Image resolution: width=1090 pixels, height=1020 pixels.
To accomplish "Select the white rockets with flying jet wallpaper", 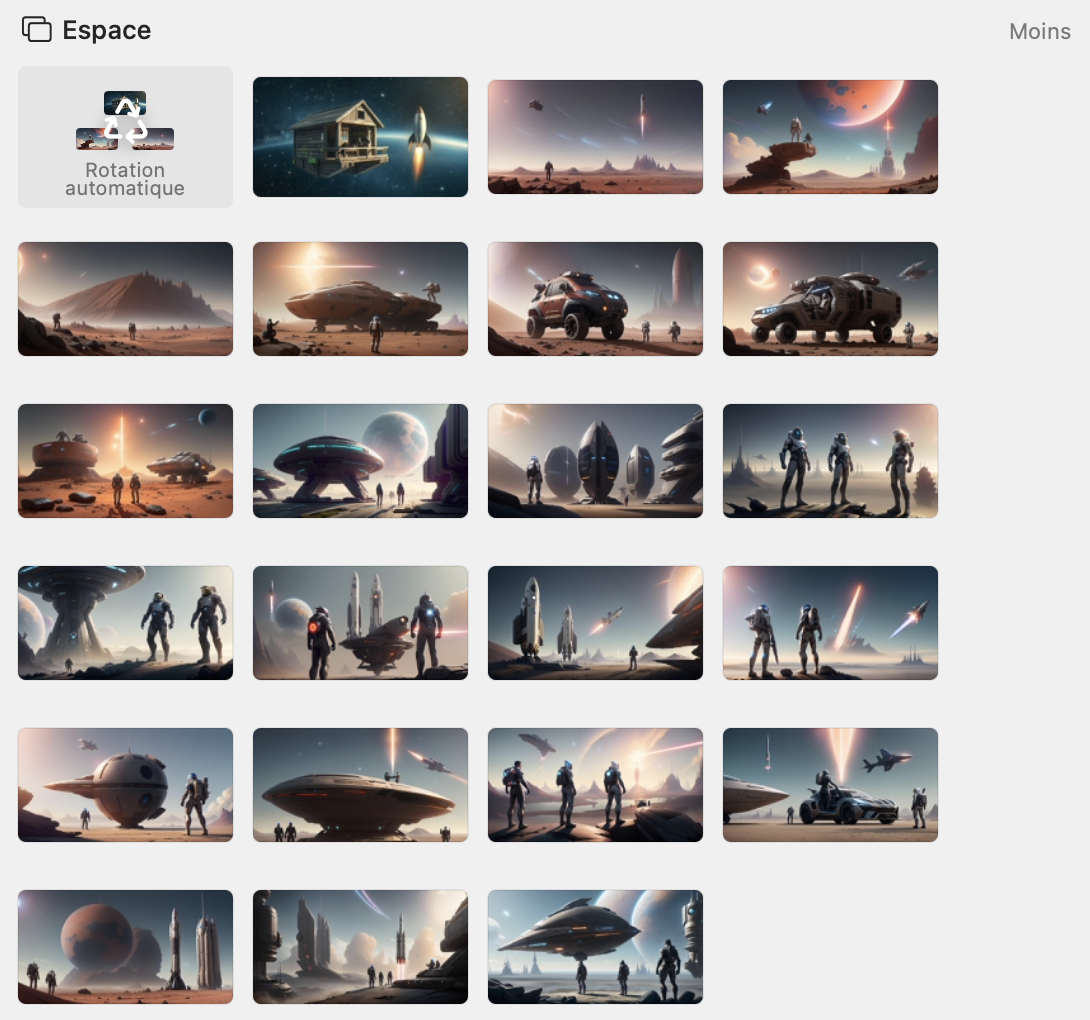I will click(595, 623).
